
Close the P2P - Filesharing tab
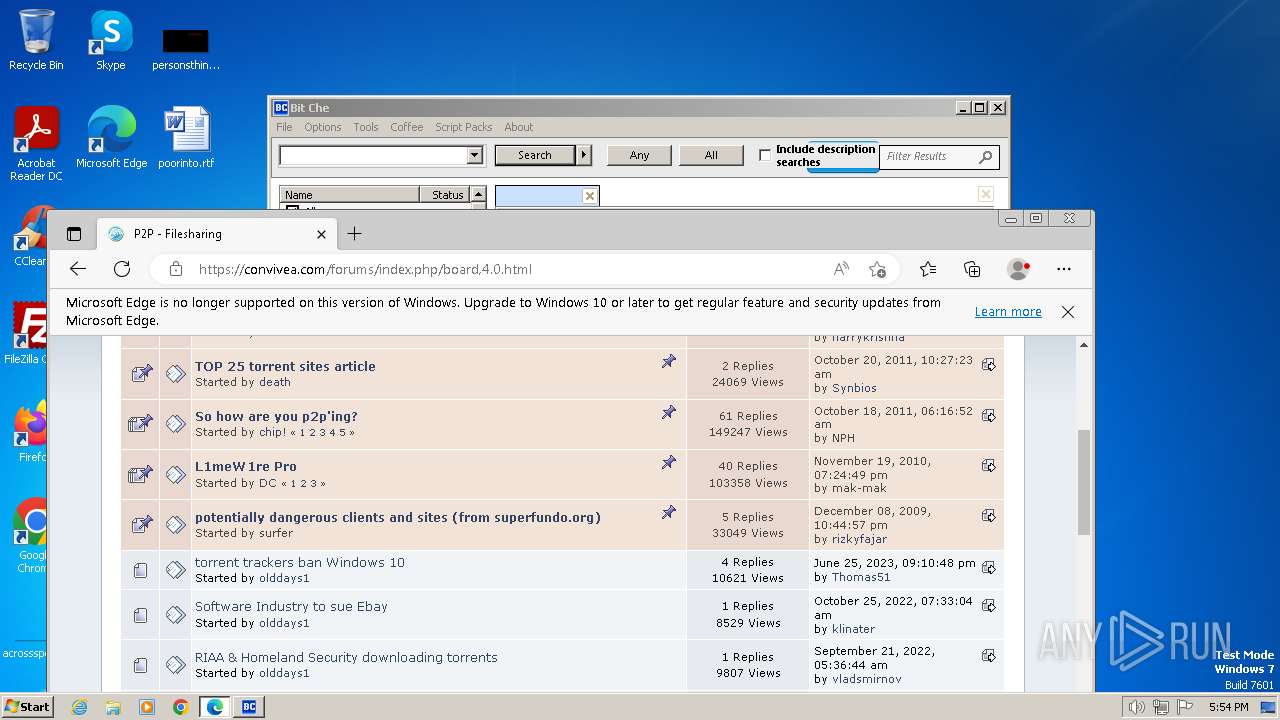321,234
